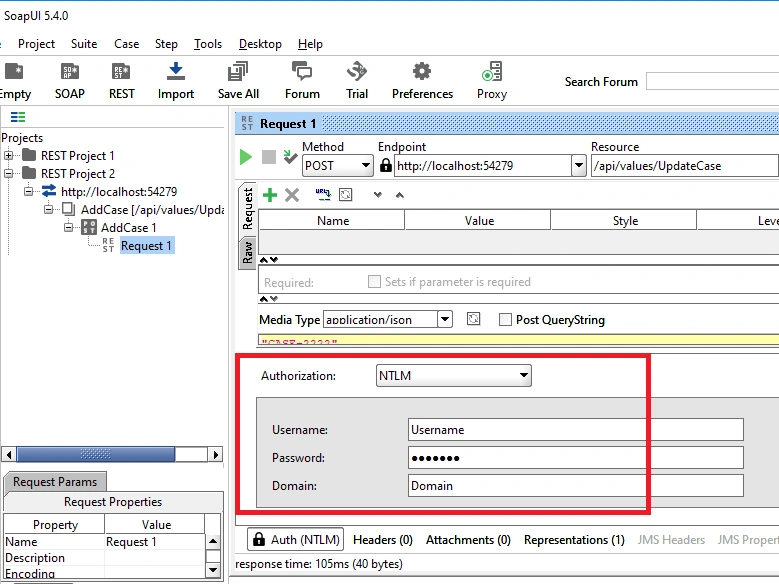
Task: Expand the REST Project 1 tree node
Action: tap(8, 156)
